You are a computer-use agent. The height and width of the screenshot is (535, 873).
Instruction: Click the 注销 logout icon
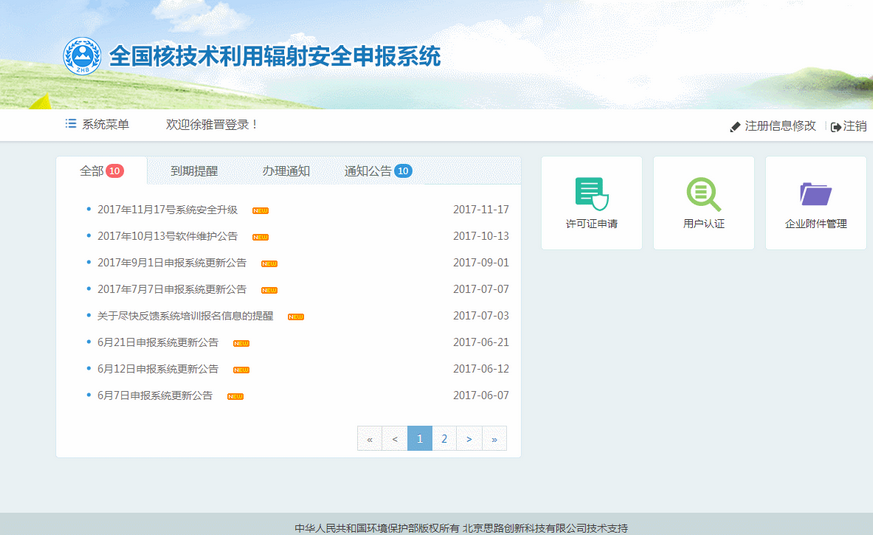click(x=836, y=127)
